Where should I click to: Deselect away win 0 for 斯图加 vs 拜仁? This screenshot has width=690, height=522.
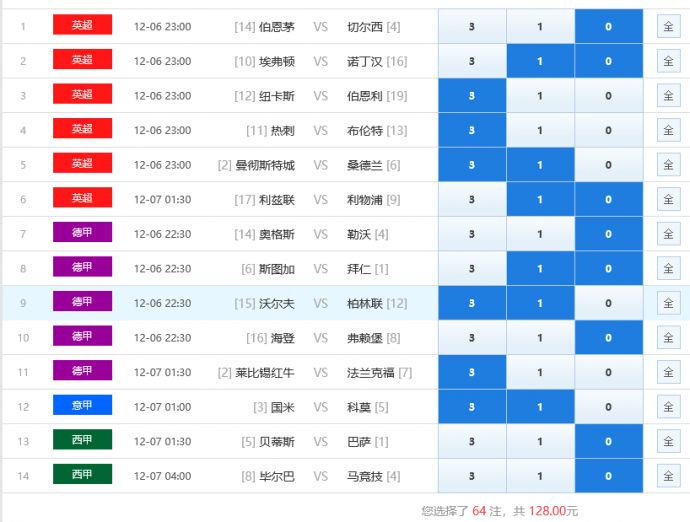click(x=608, y=269)
